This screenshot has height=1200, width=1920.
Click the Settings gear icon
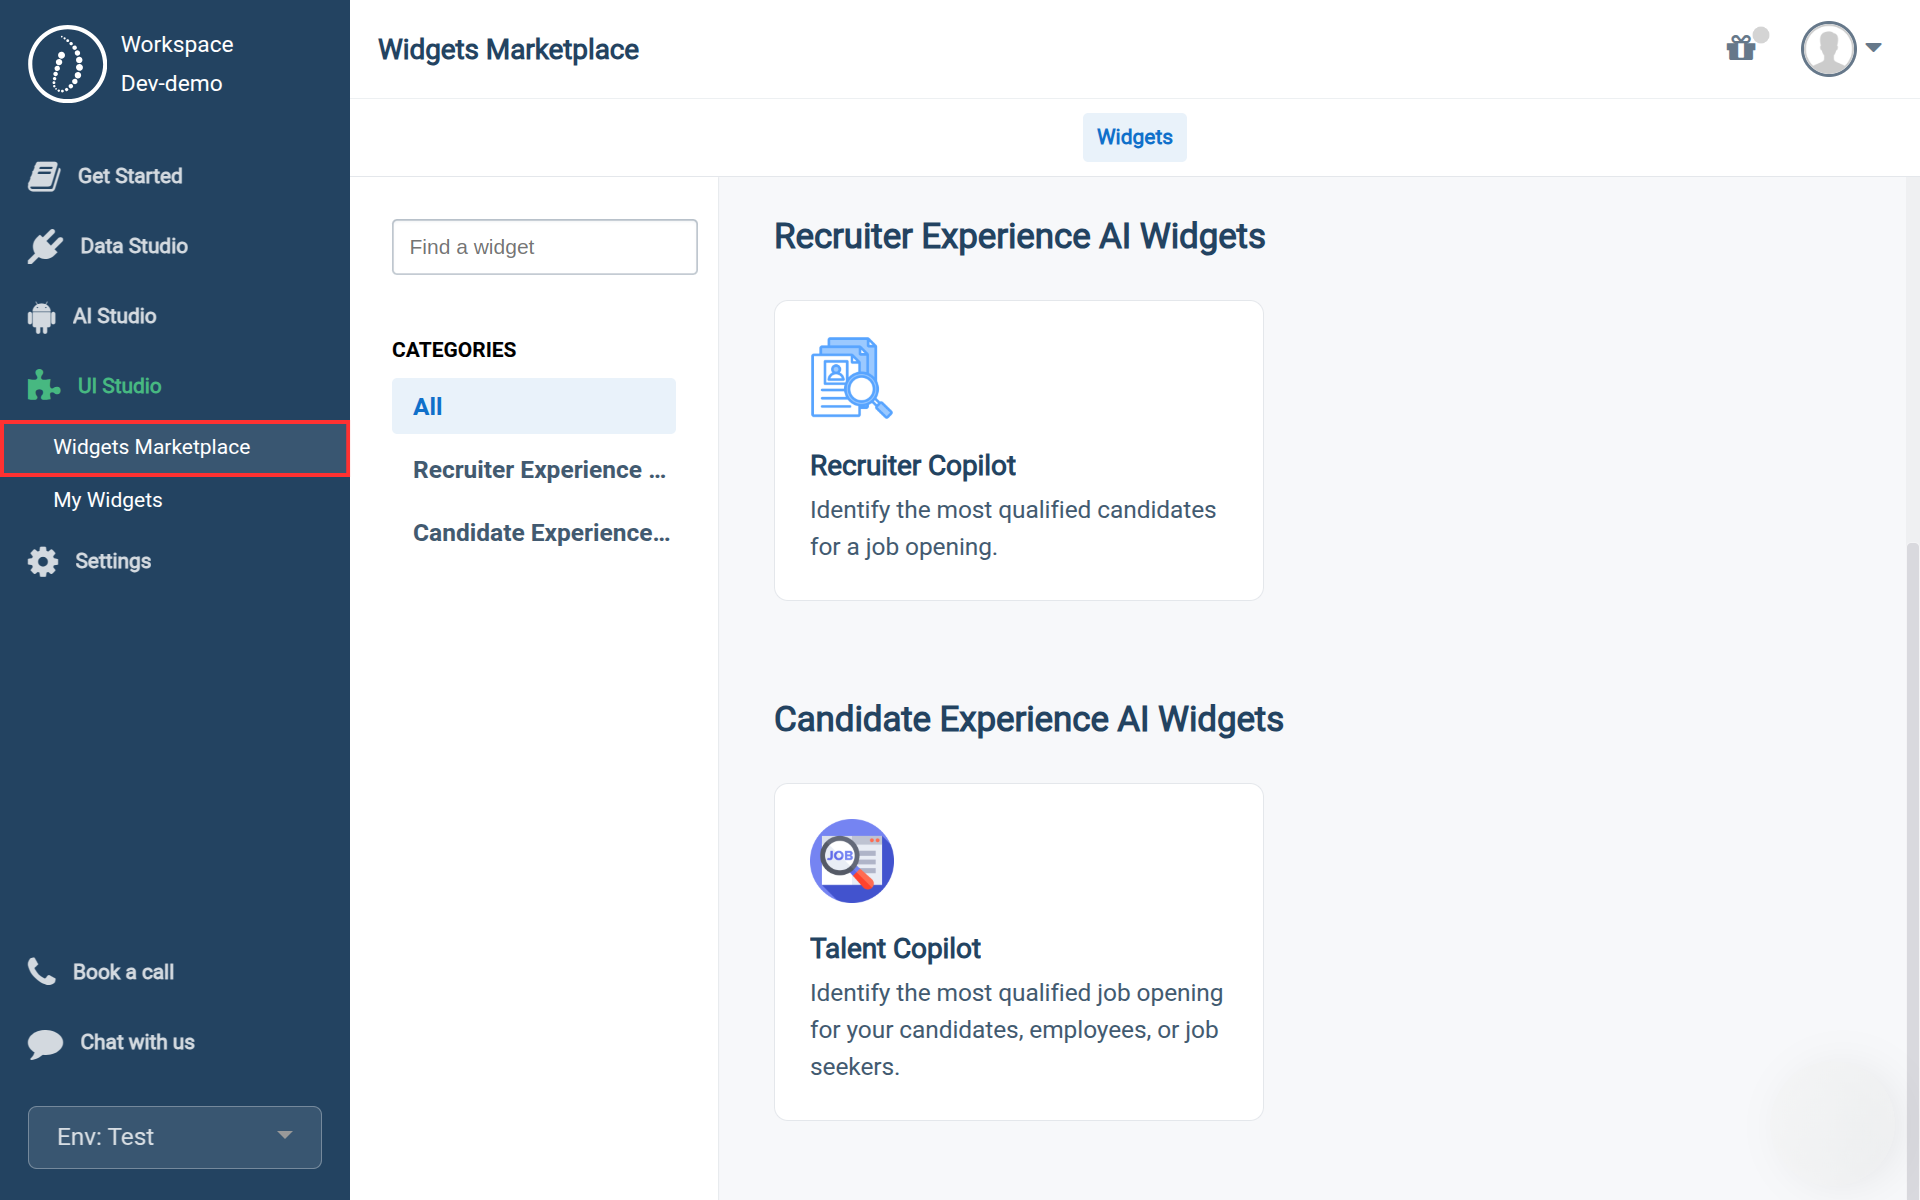[x=43, y=561]
